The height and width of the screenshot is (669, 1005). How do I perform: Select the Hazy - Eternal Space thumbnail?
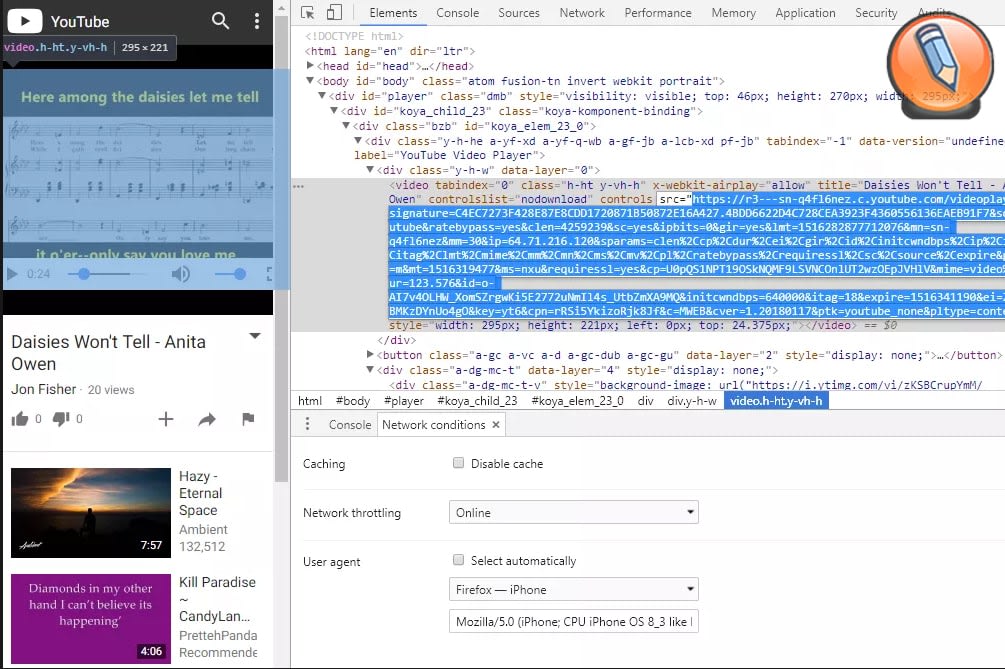[x=90, y=512]
